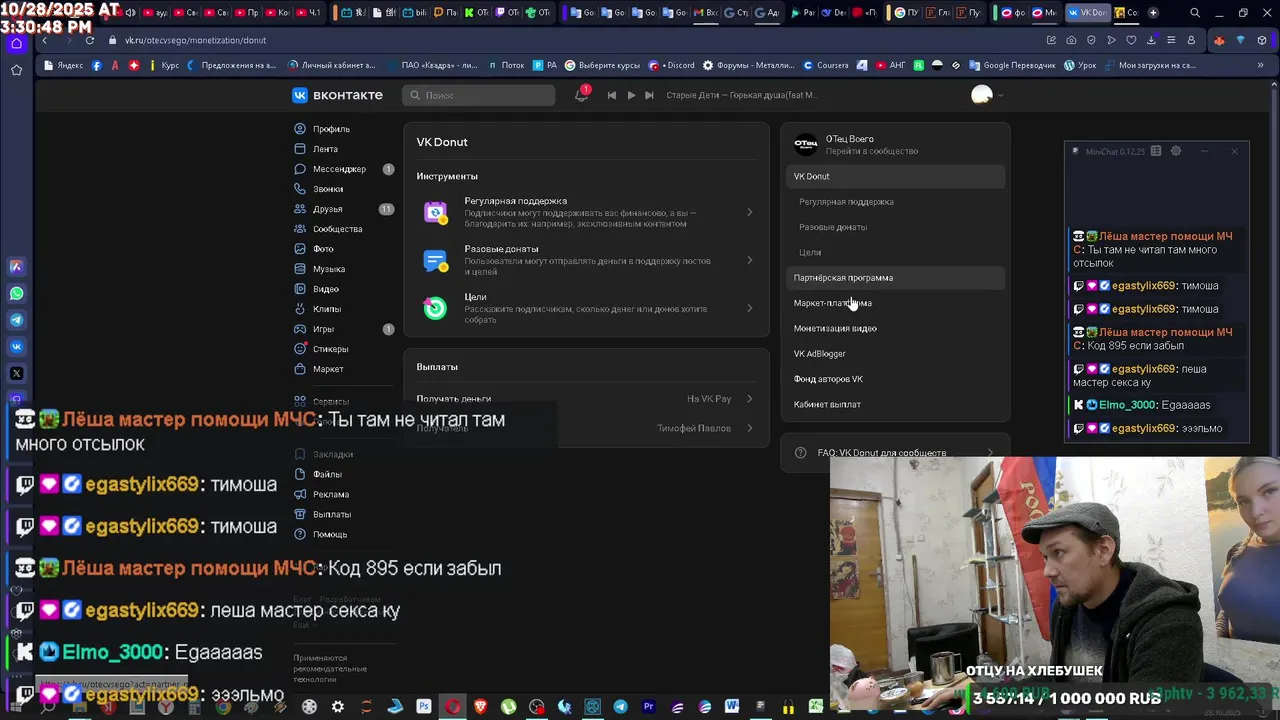Open Звонки in the left menu
Viewport: 1280px width, 720px height.
pos(328,189)
